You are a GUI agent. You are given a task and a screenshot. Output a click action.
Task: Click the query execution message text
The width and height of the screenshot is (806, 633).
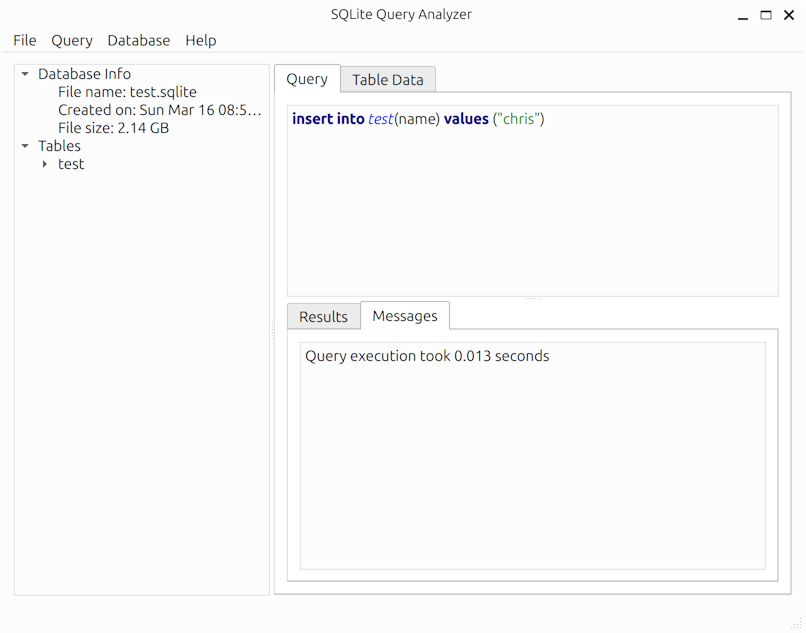point(427,356)
